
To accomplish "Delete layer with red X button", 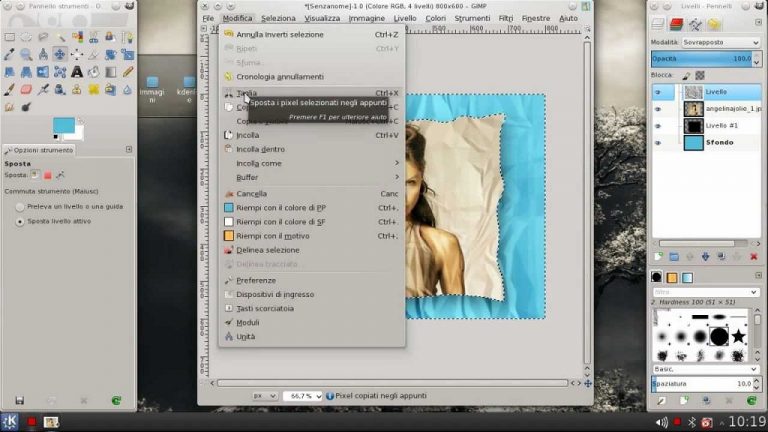I will coord(753,257).
